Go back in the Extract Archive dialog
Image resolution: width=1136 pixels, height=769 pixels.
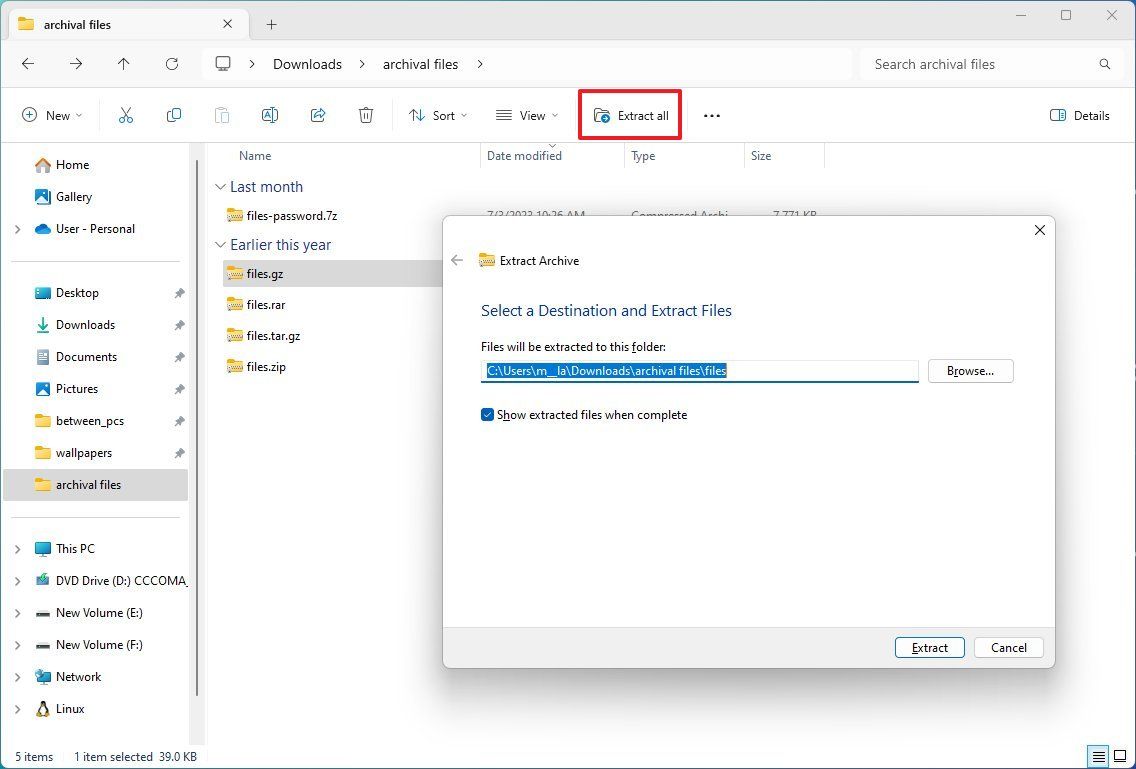457,259
